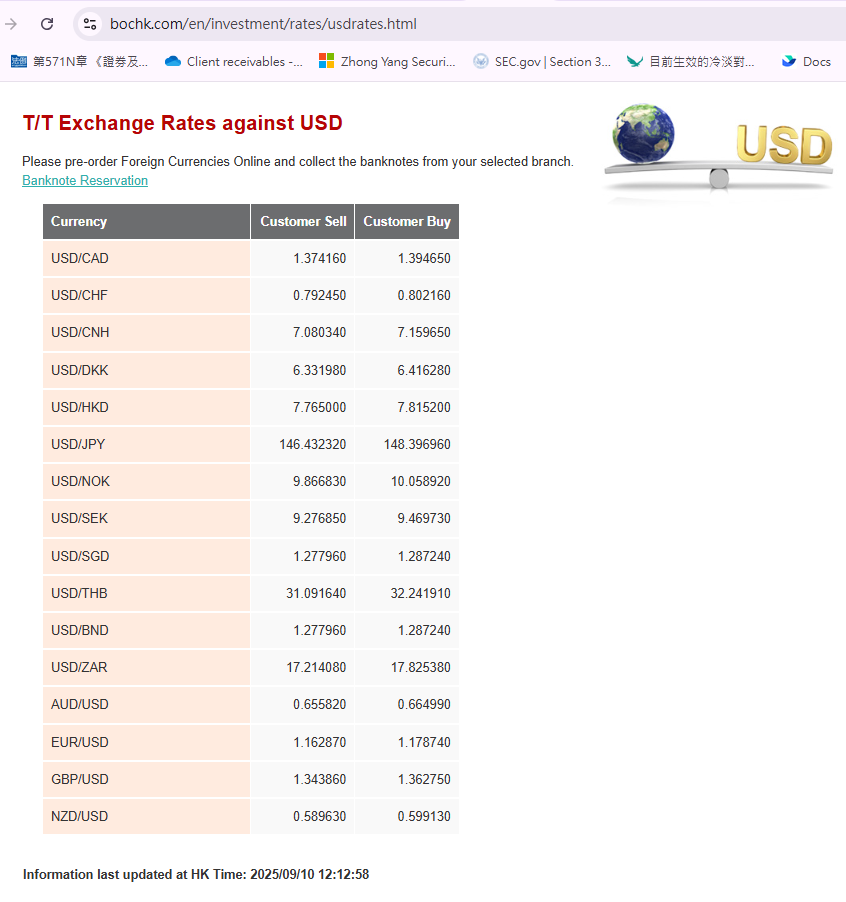
Task: Open the Zhong Yang Securities bookmark
Action: (387, 61)
